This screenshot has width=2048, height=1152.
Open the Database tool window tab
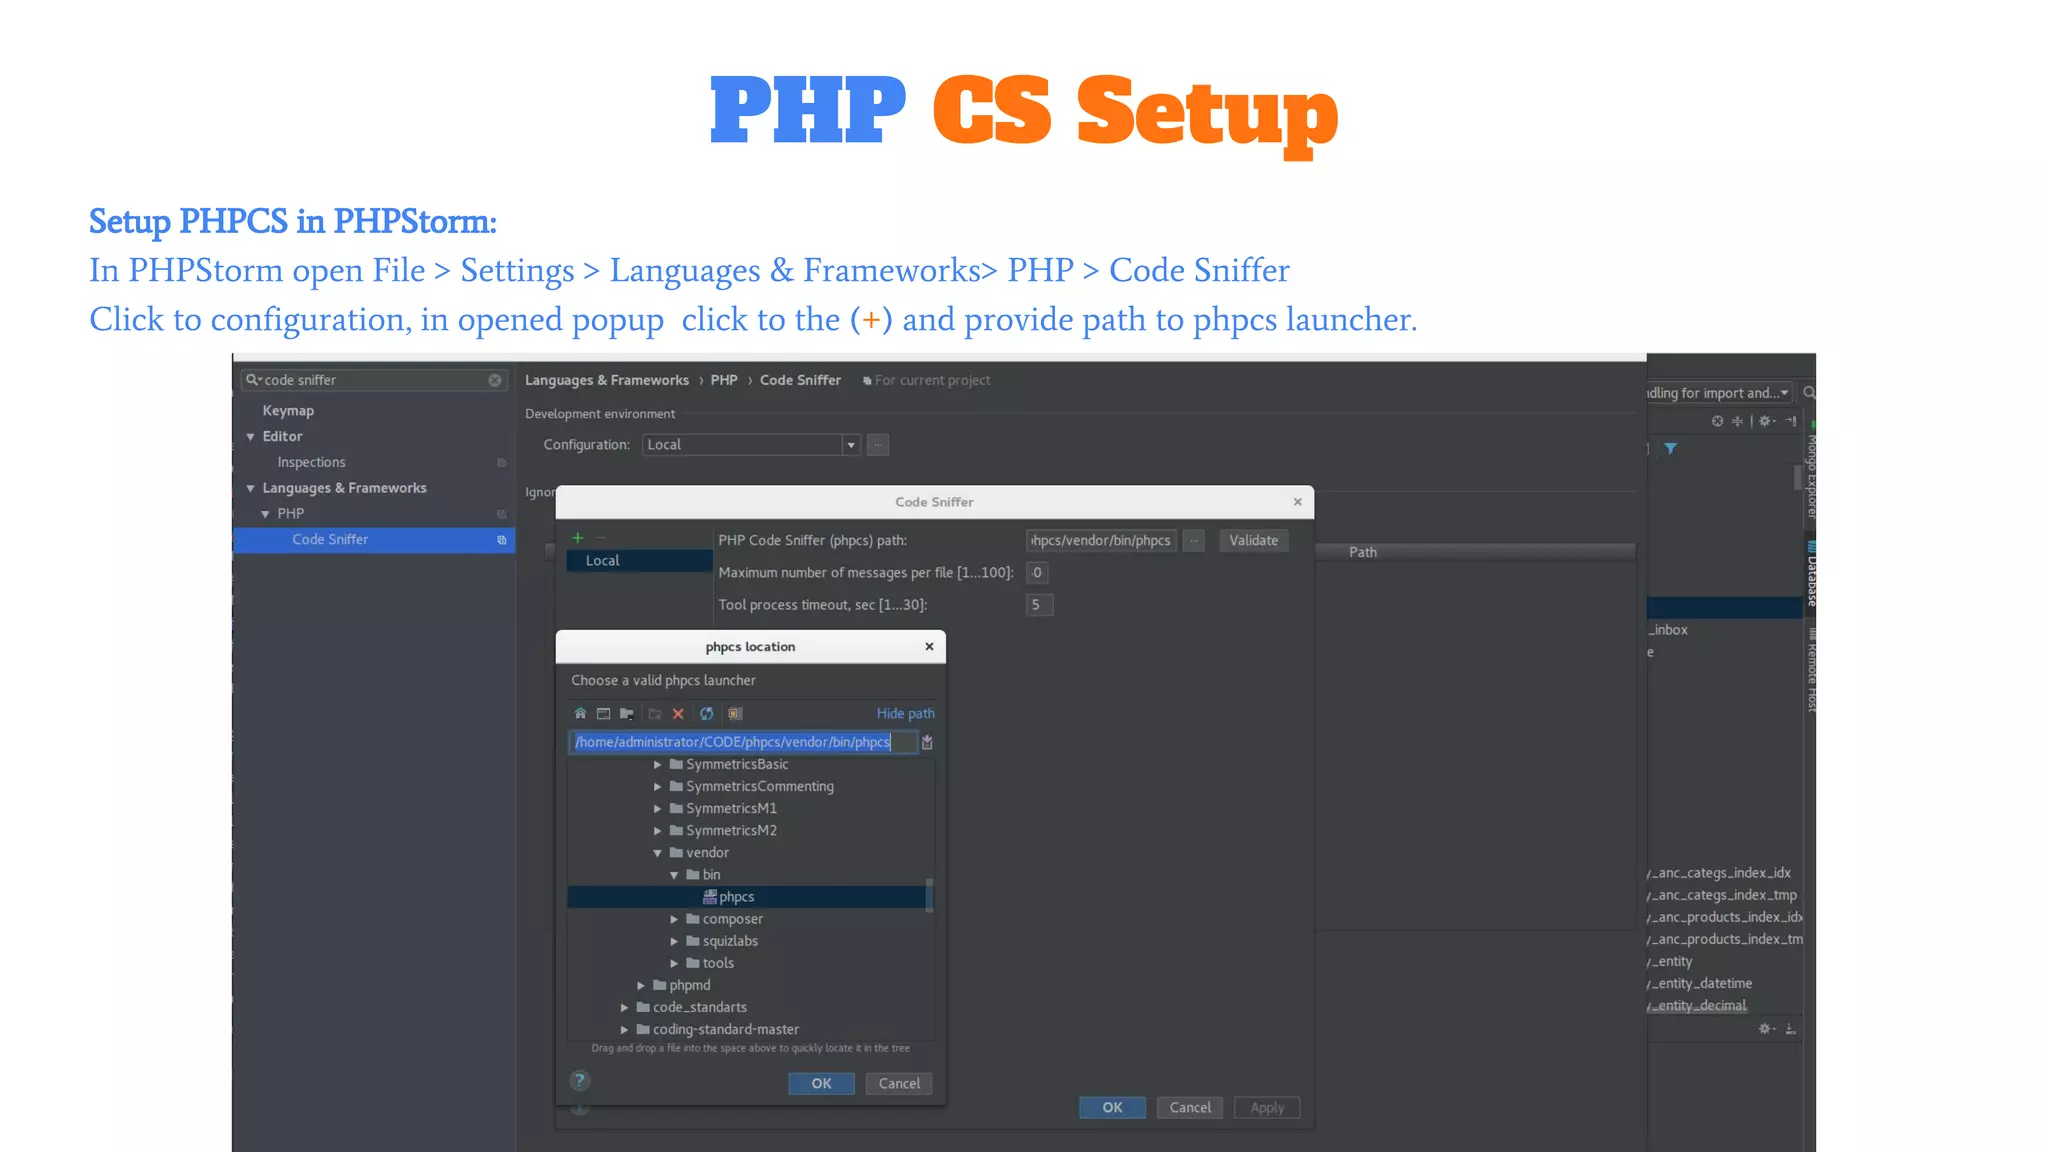1811,574
